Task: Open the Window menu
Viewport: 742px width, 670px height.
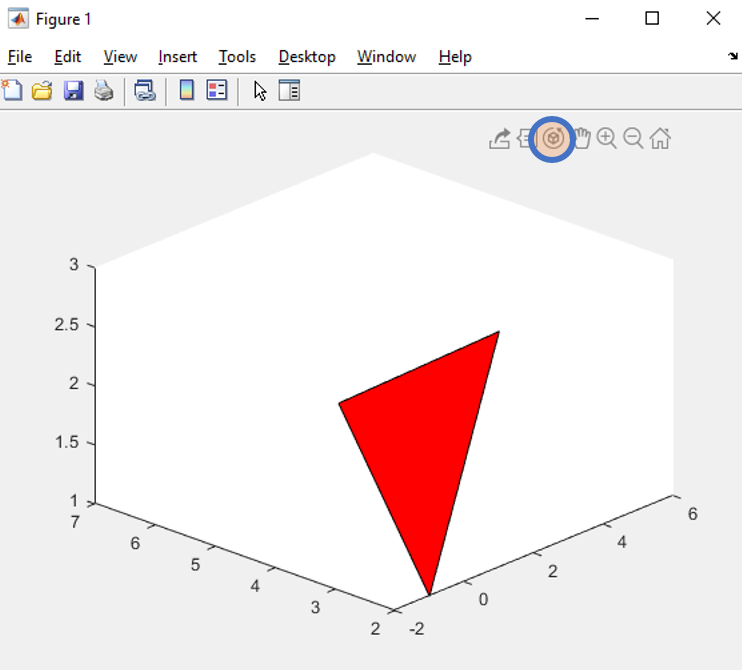Action: 387,57
